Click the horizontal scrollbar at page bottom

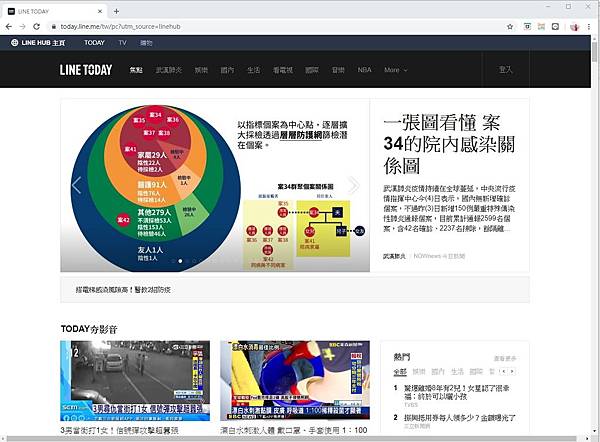click(x=292, y=439)
